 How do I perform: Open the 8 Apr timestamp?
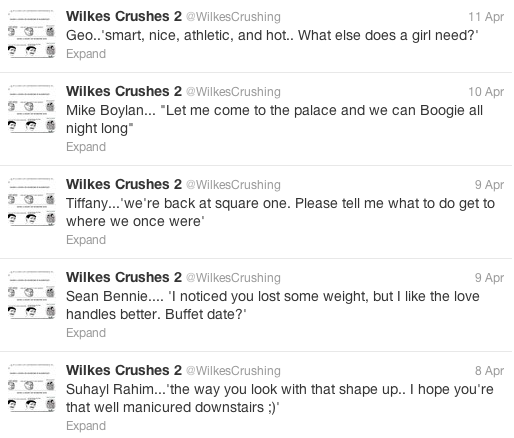[489, 371]
